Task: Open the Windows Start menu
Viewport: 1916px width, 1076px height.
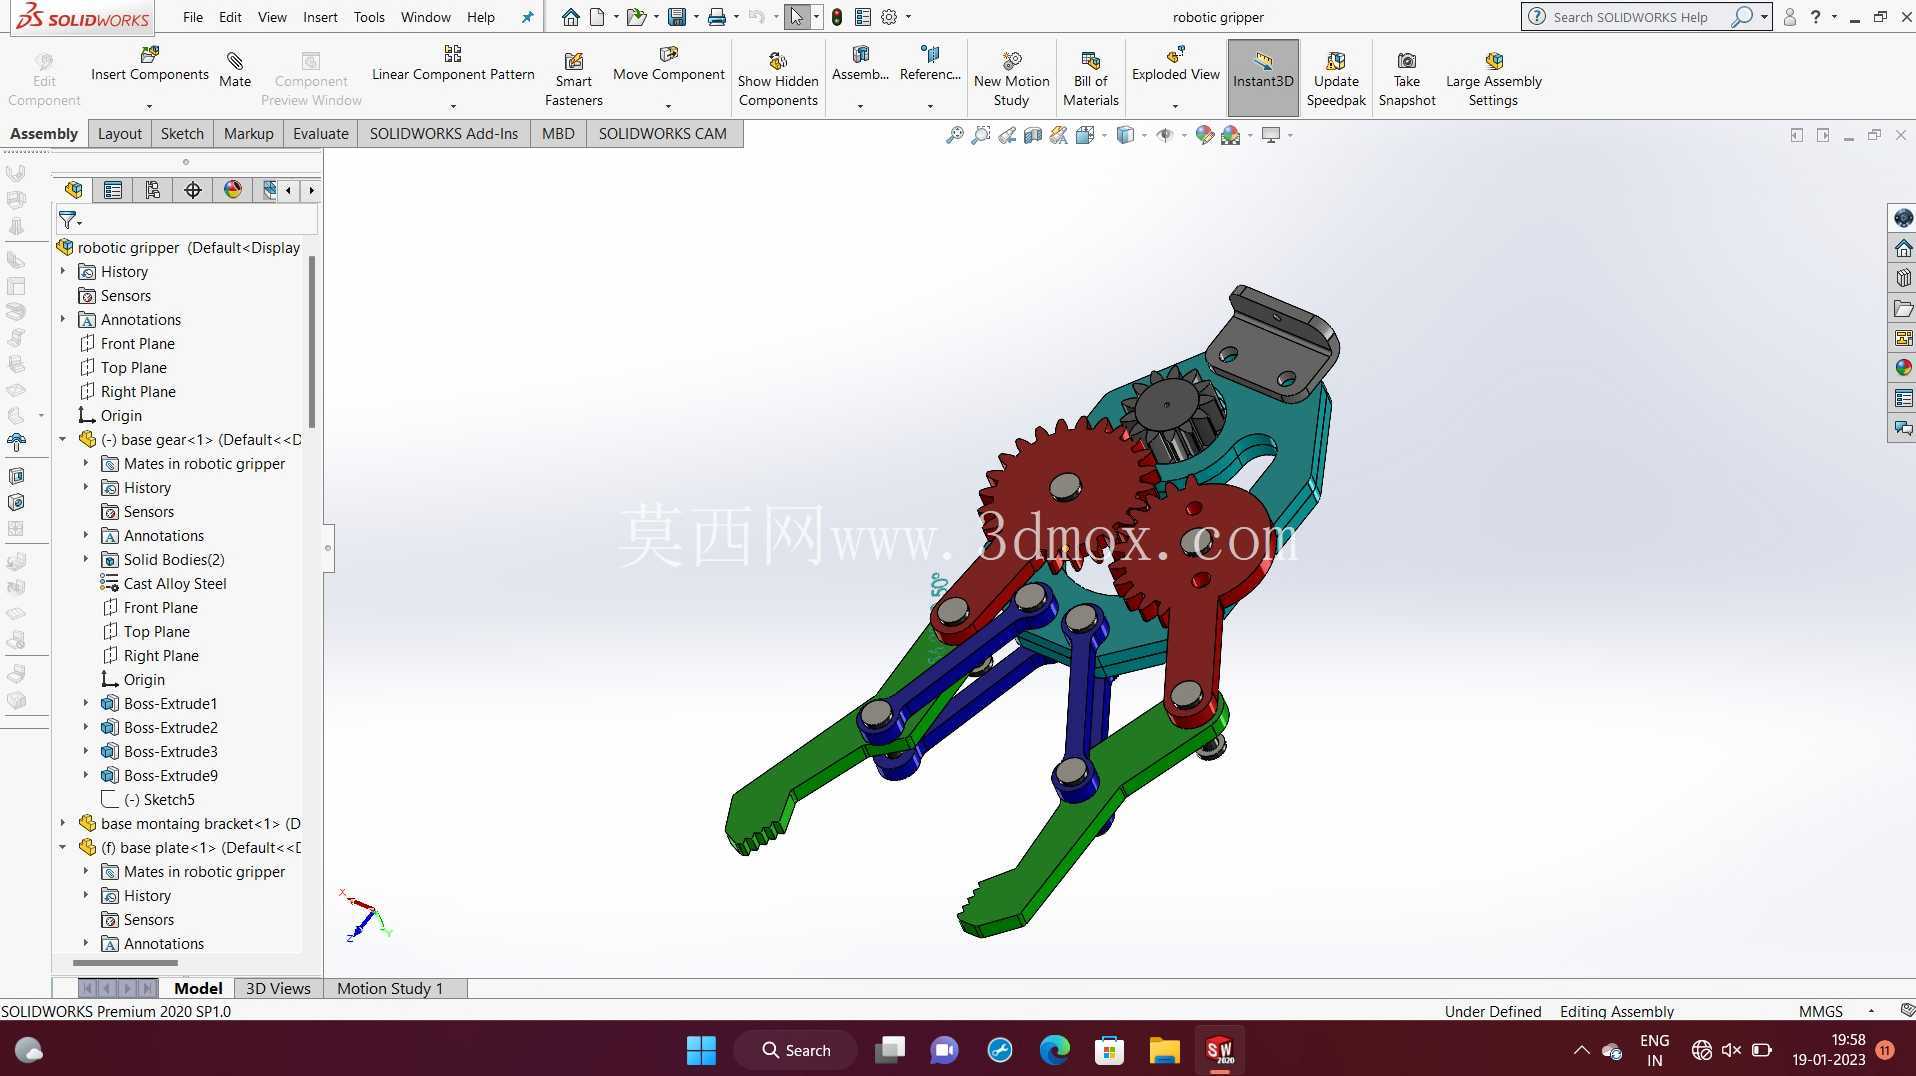Action: [701, 1050]
